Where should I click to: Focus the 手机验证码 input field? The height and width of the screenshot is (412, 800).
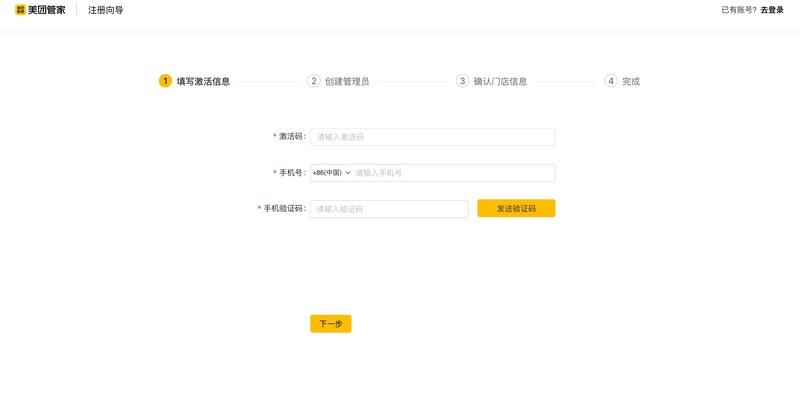tap(389, 209)
